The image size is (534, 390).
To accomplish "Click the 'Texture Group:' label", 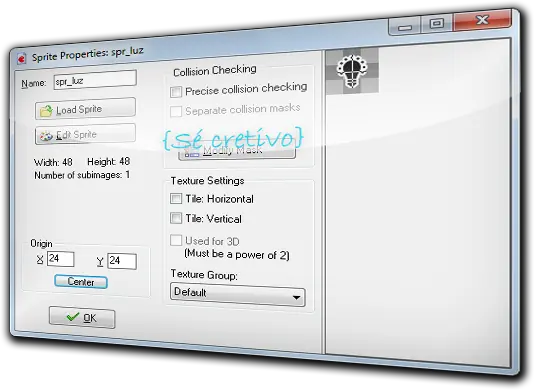I will [204, 275].
